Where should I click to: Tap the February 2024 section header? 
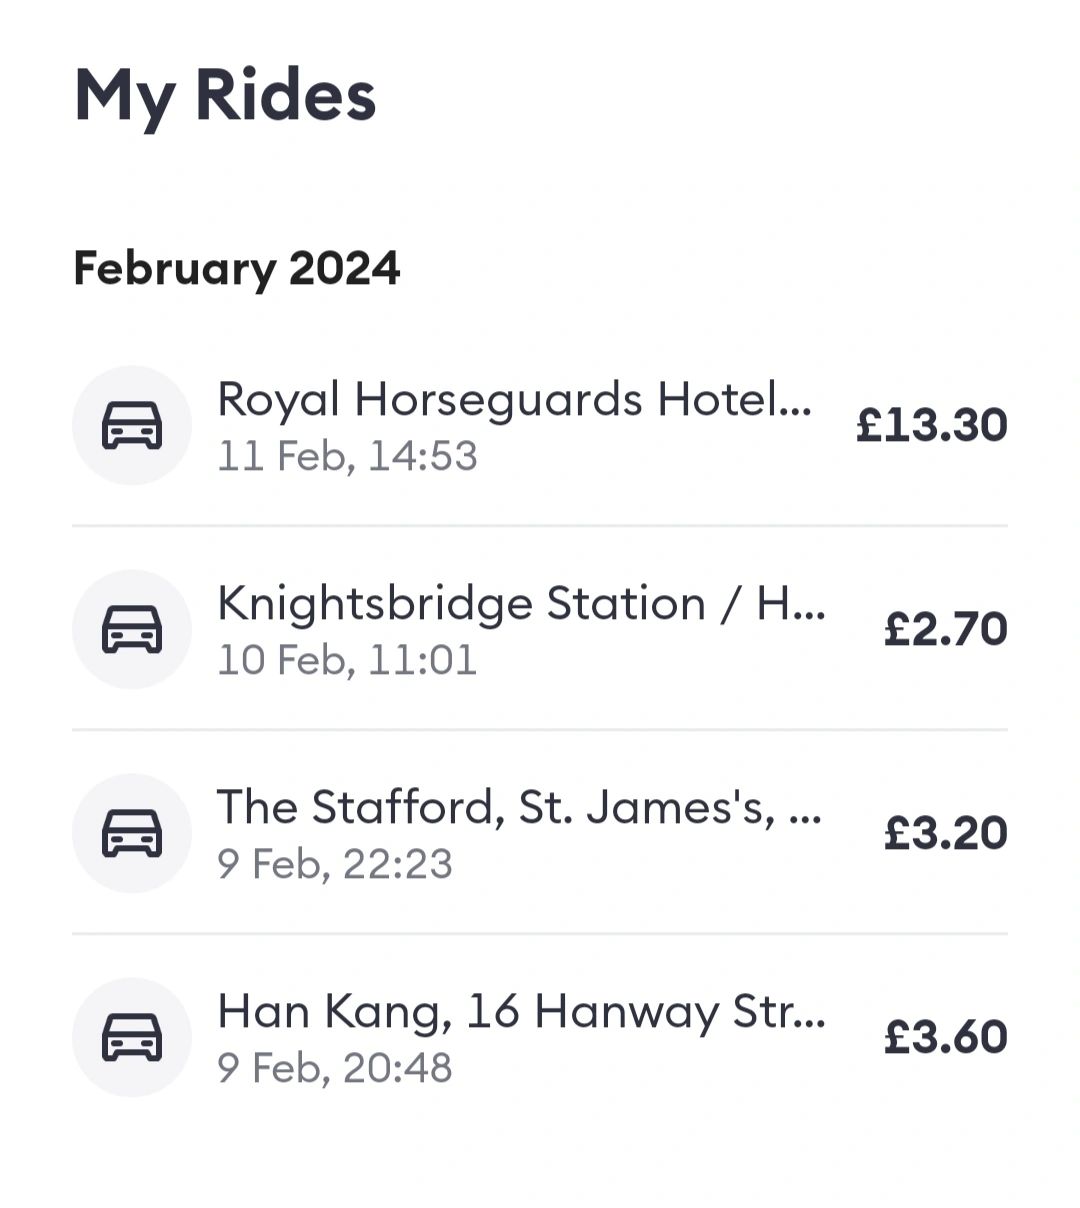point(237,269)
